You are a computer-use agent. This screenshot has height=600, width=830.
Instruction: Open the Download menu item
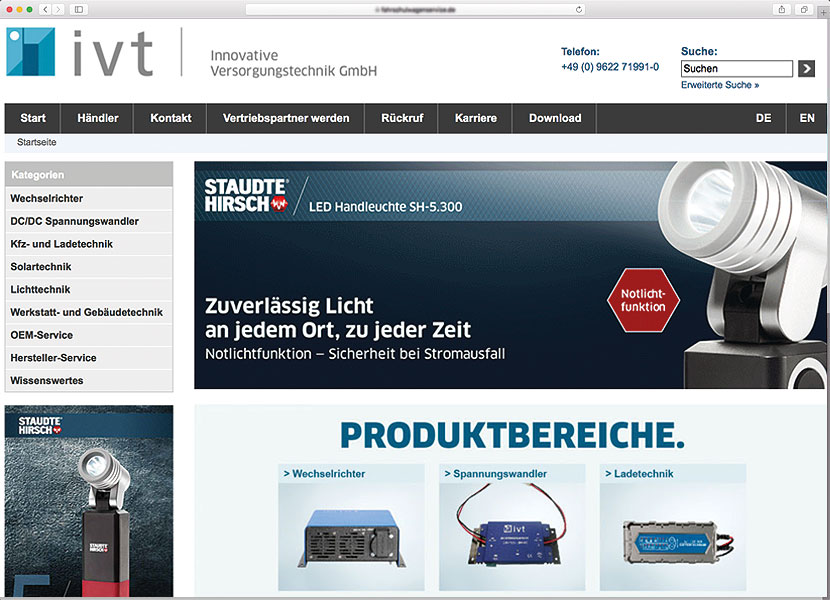(555, 118)
